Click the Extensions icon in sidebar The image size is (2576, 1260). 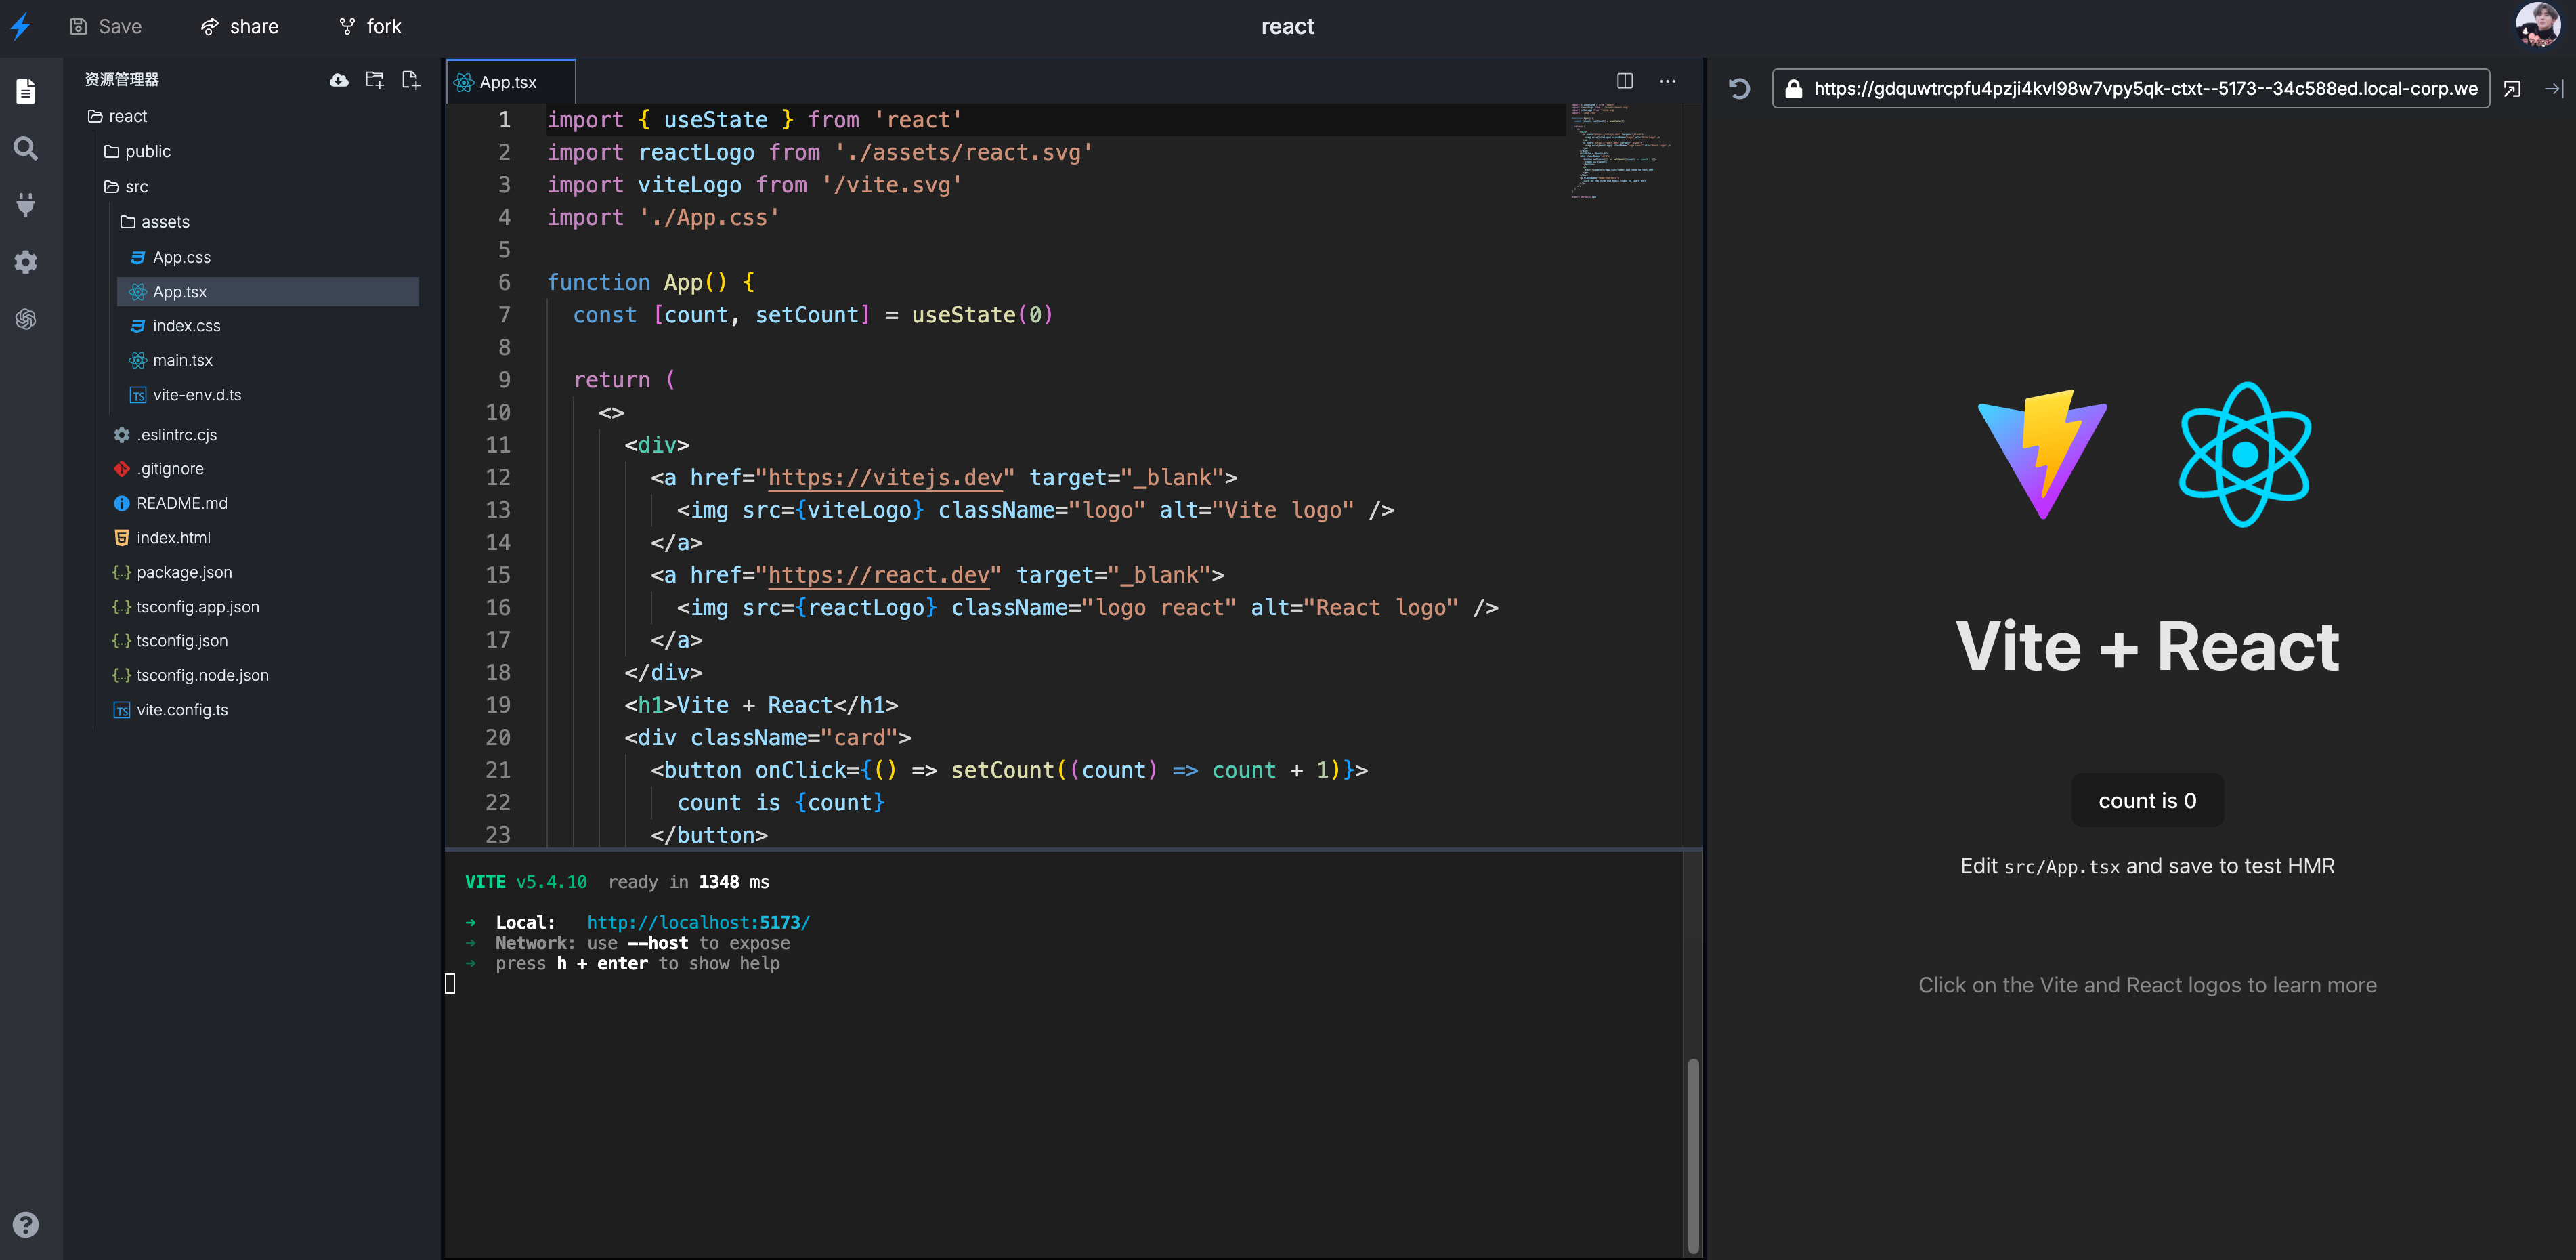click(24, 205)
